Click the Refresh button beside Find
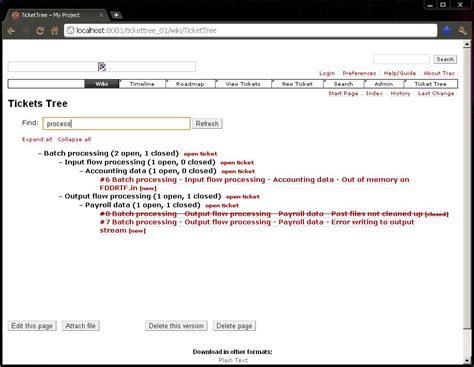Viewport: 474px width, 367px height. 207,124
